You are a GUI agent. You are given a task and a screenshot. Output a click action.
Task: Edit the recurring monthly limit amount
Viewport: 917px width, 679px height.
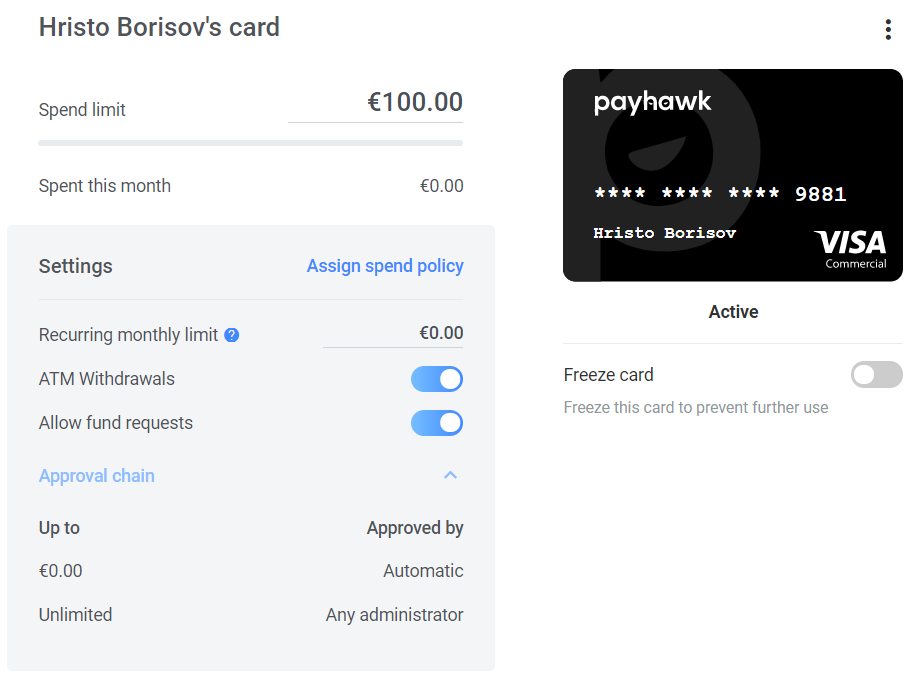pos(393,333)
